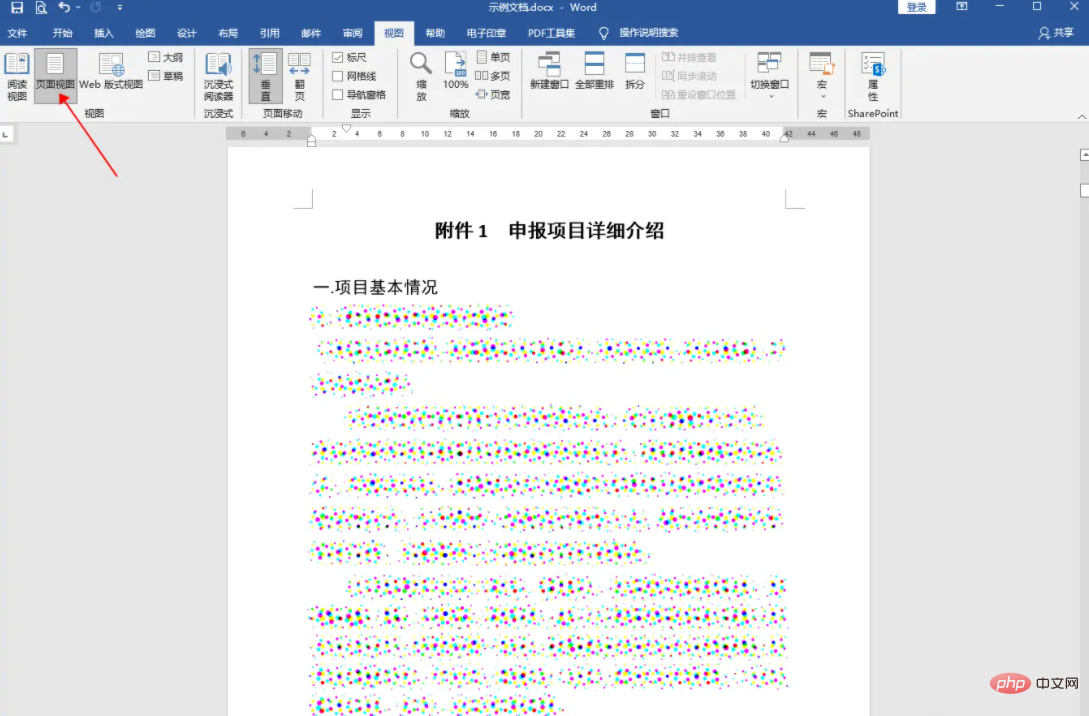Image resolution: width=1089 pixels, height=716 pixels.
Task: Switch to Read Mode (阅读视图)
Action: click(x=17, y=76)
